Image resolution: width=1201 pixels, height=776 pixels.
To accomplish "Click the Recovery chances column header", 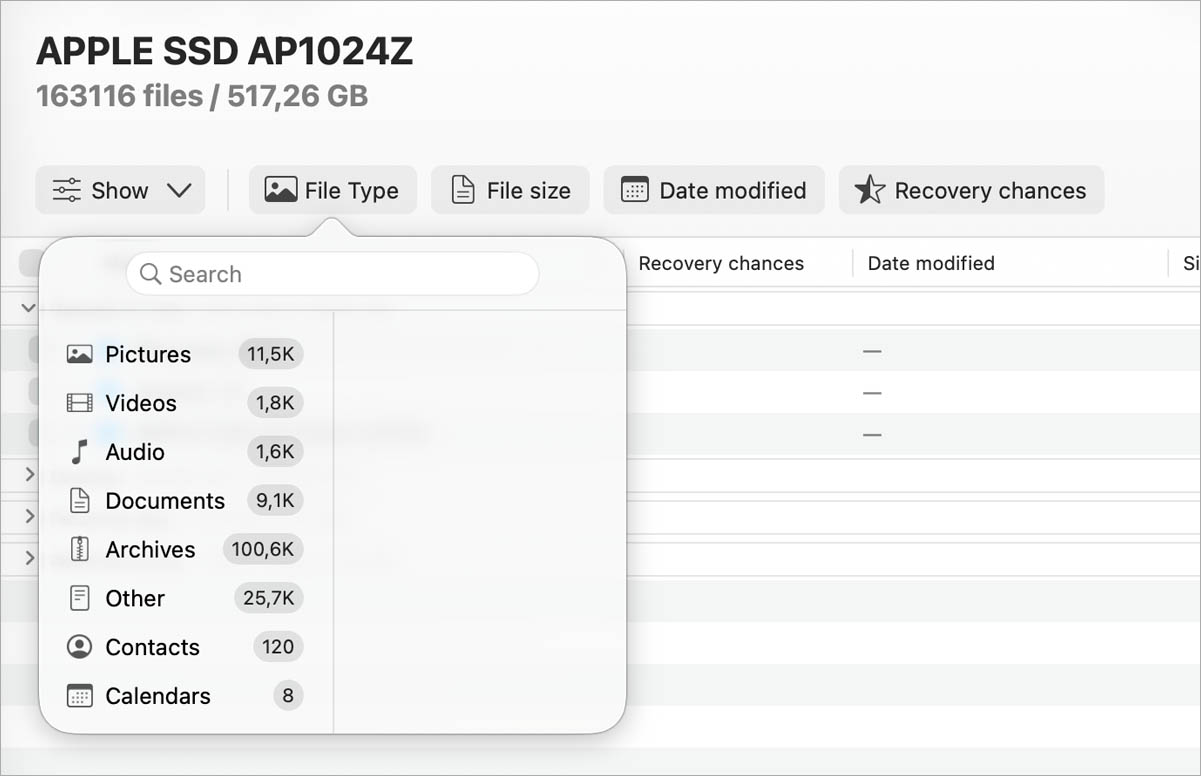I will [x=722, y=263].
